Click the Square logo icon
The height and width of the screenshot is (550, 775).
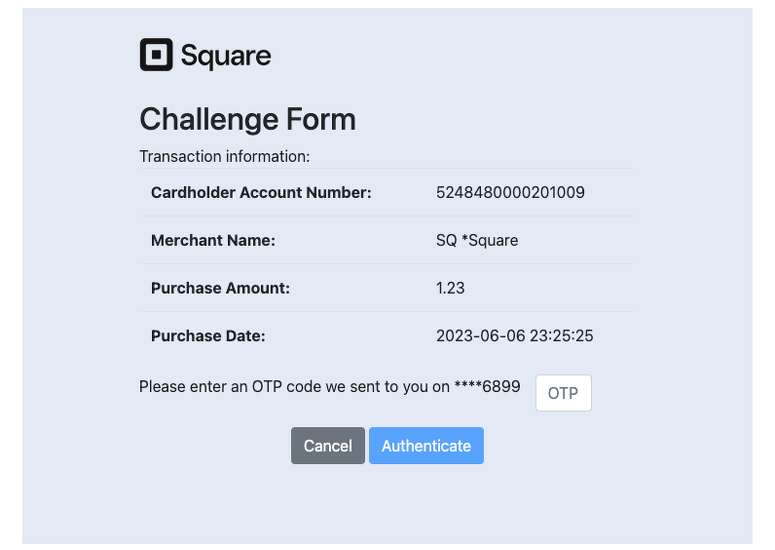156,55
